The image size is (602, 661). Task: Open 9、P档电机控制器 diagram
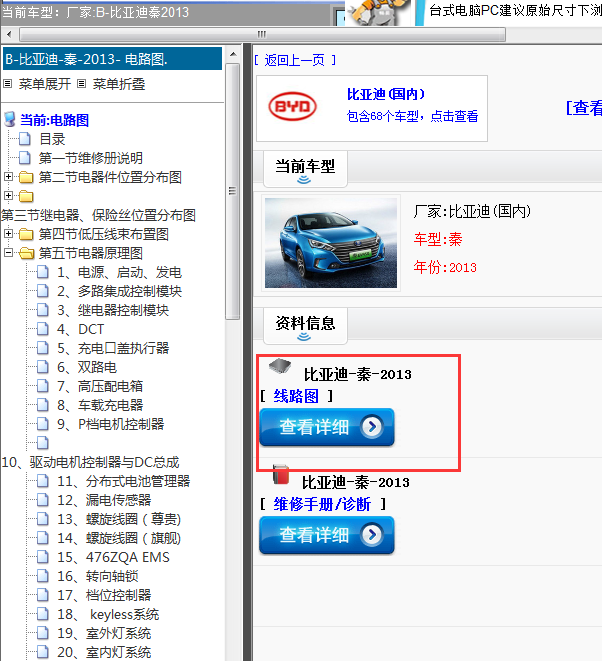point(110,424)
